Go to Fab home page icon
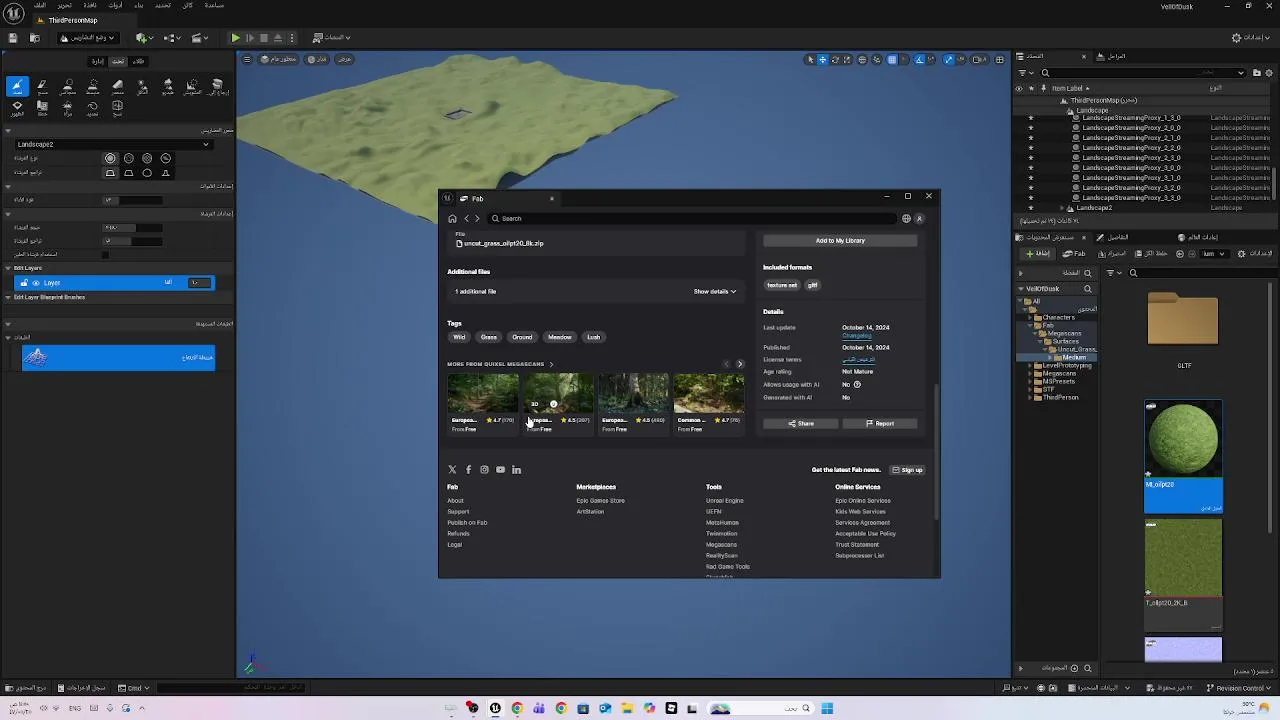This screenshot has height=720, width=1280. click(452, 218)
